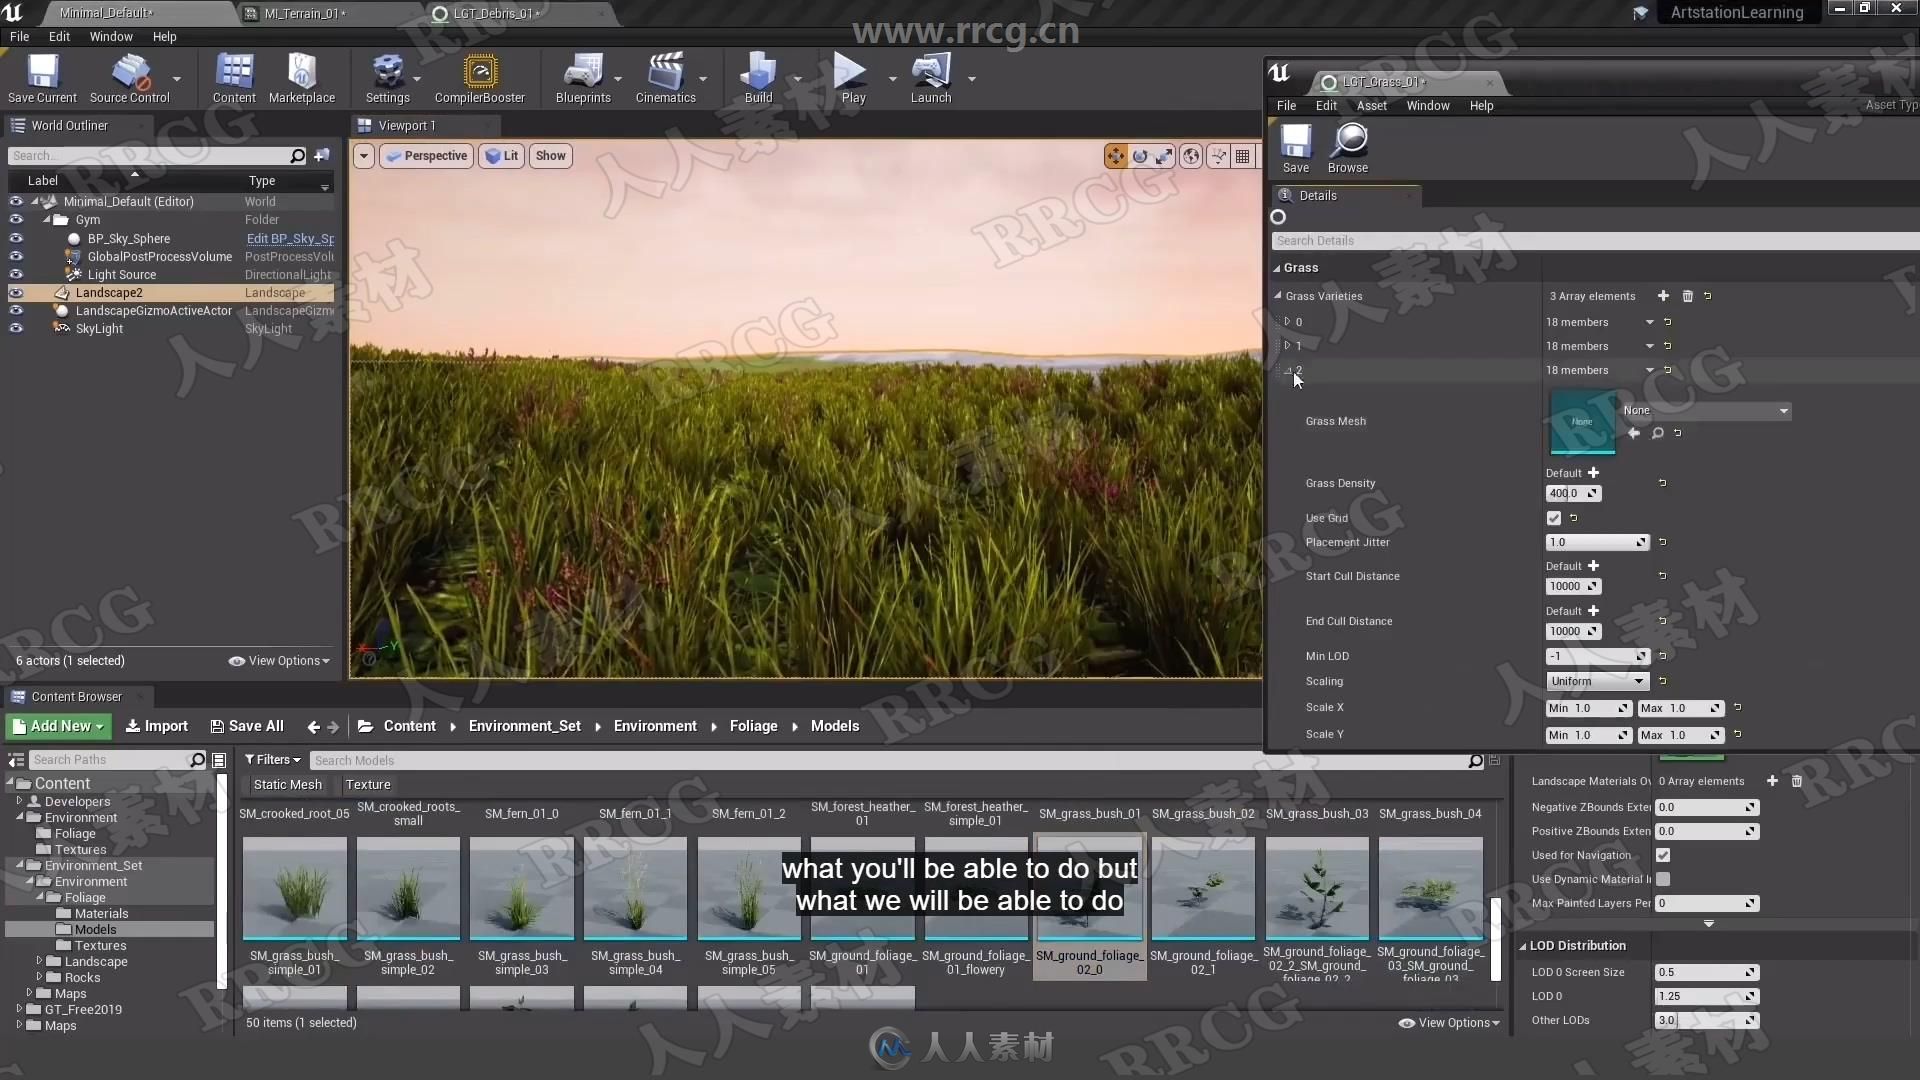Image resolution: width=1920 pixels, height=1080 pixels.
Task: Switch to Texture tab in Content Browser
Action: tap(368, 783)
